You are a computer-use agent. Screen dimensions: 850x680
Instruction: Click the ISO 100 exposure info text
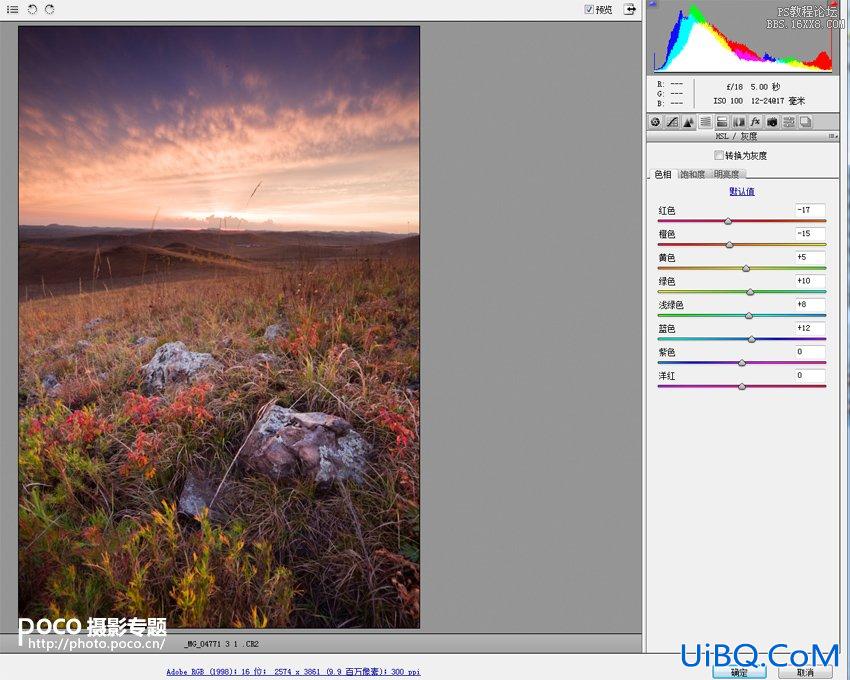pos(727,101)
